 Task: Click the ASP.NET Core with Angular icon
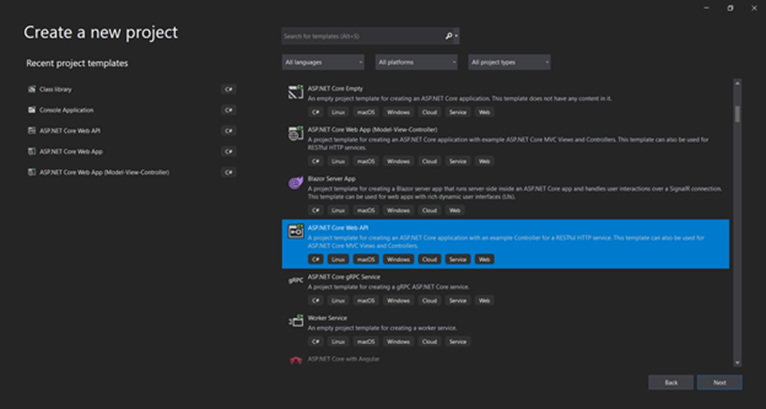coord(296,361)
